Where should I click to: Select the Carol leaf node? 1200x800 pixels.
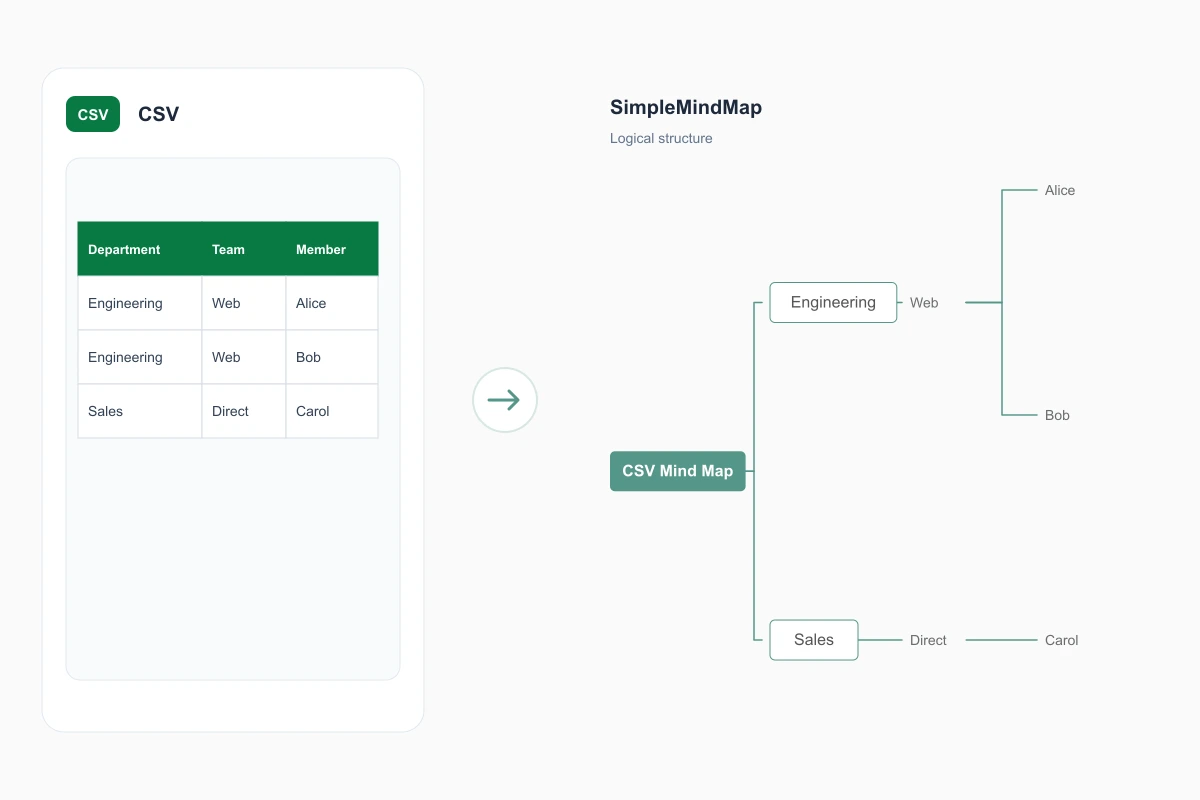point(1061,640)
